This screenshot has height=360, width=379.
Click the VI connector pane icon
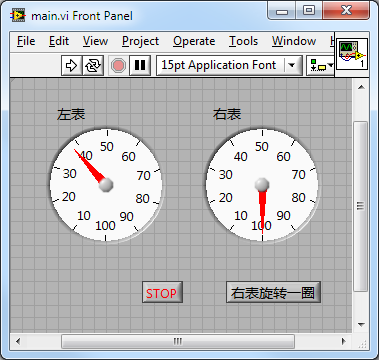[x=352, y=54]
